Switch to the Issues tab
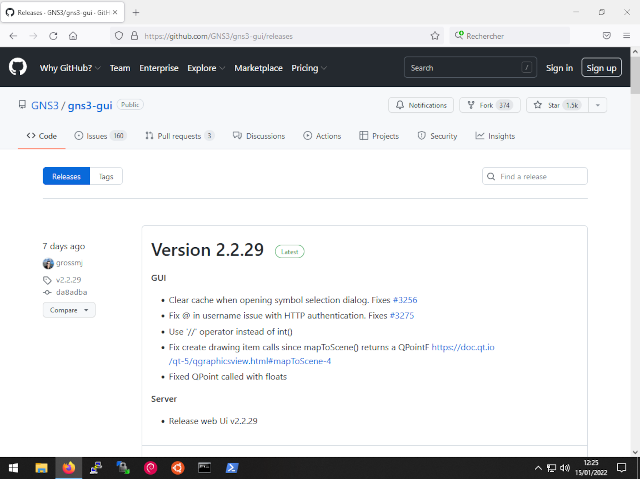Image resolution: width=640 pixels, height=479 pixels. [100, 136]
